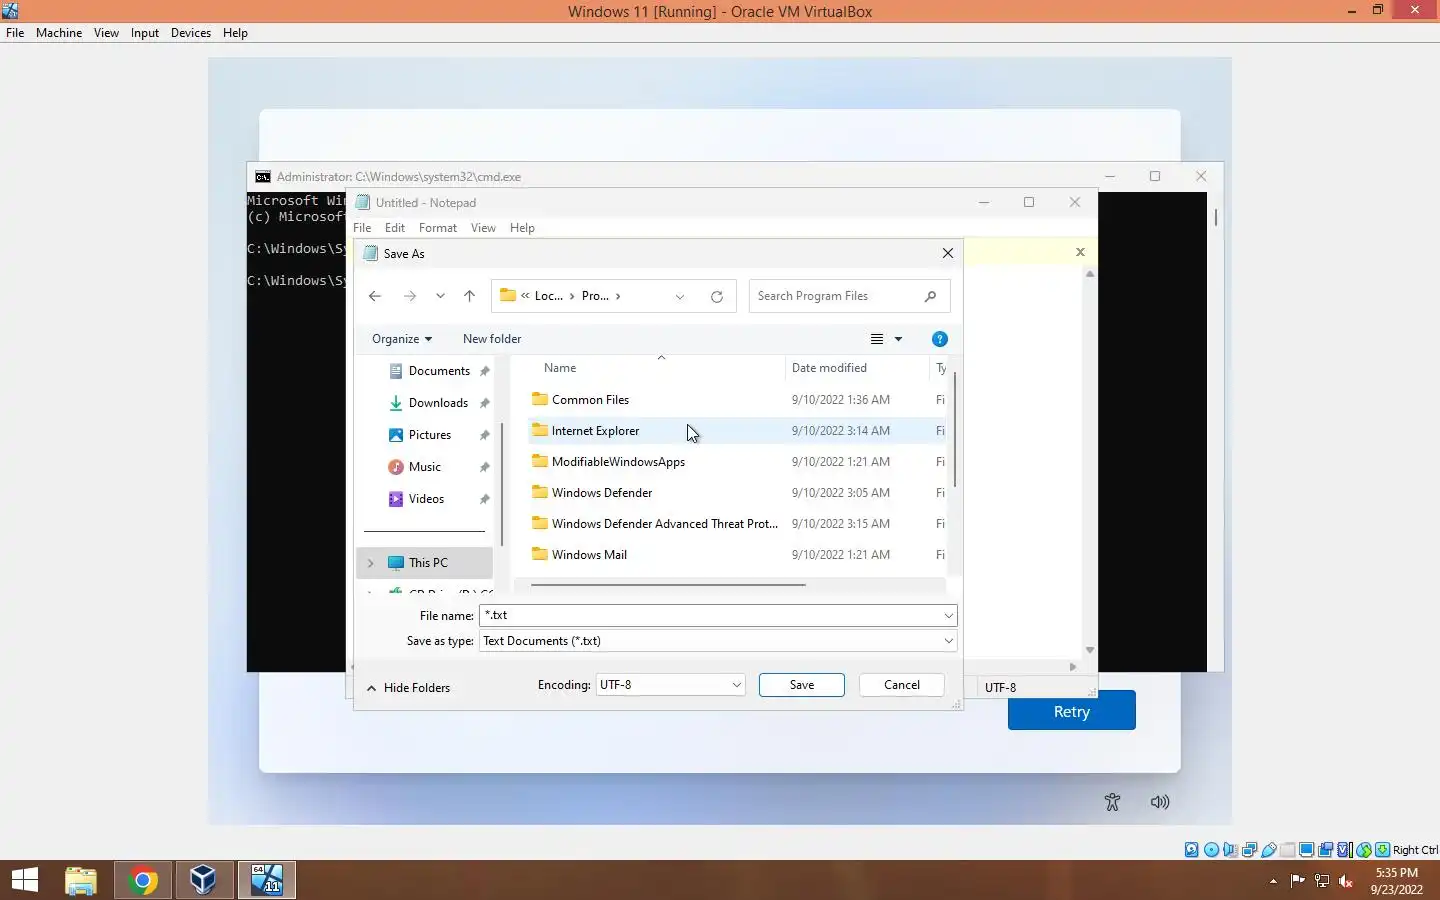Viewport: 1440px width, 900px height.
Task: Expand the This PC tree node
Action: point(370,563)
